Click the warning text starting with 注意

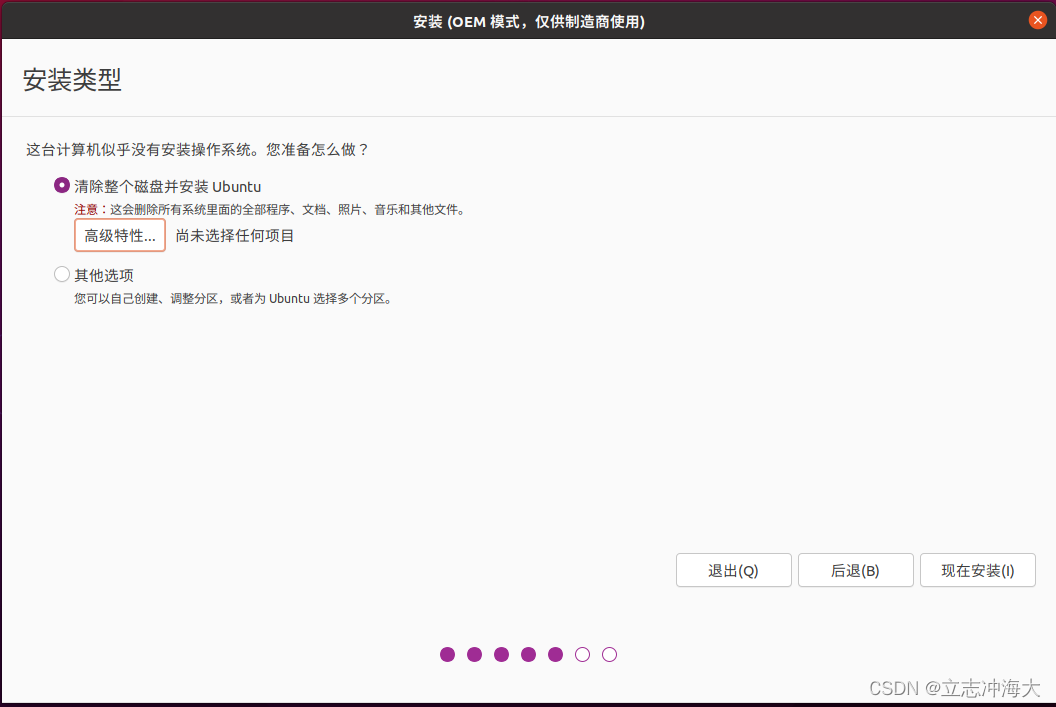(270, 209)
